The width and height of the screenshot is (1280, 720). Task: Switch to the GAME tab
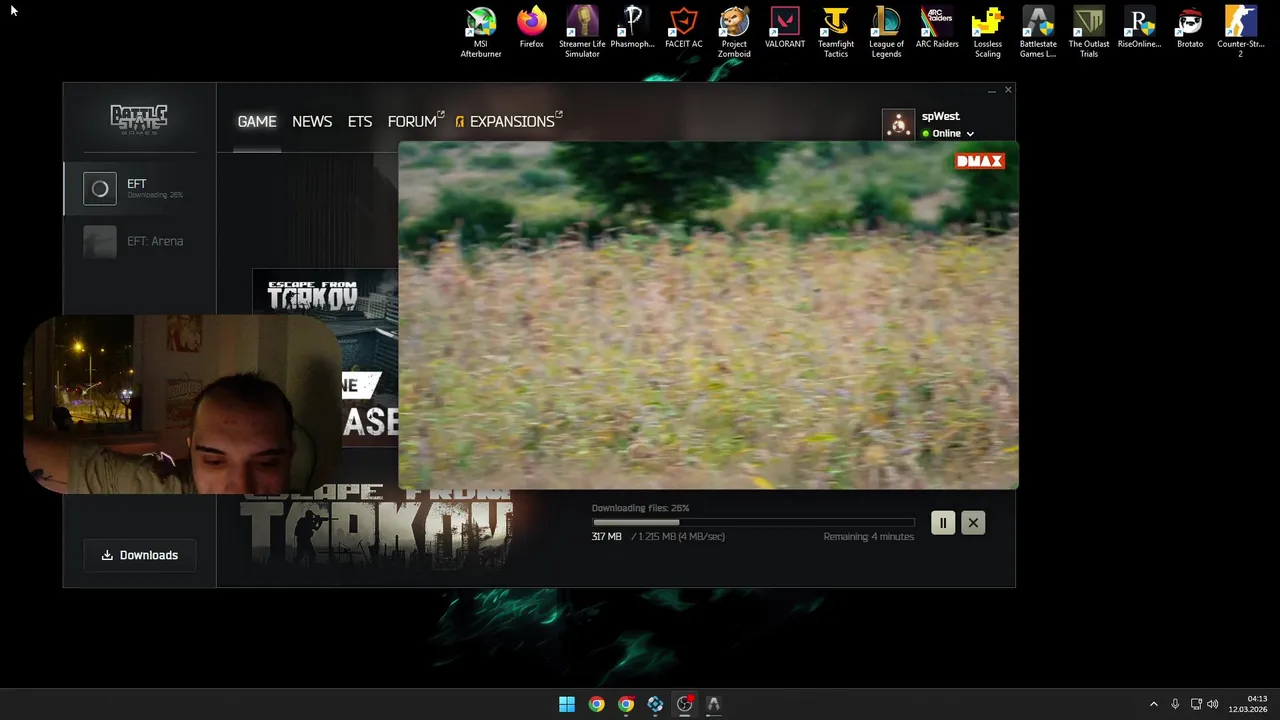click(257, 121)
